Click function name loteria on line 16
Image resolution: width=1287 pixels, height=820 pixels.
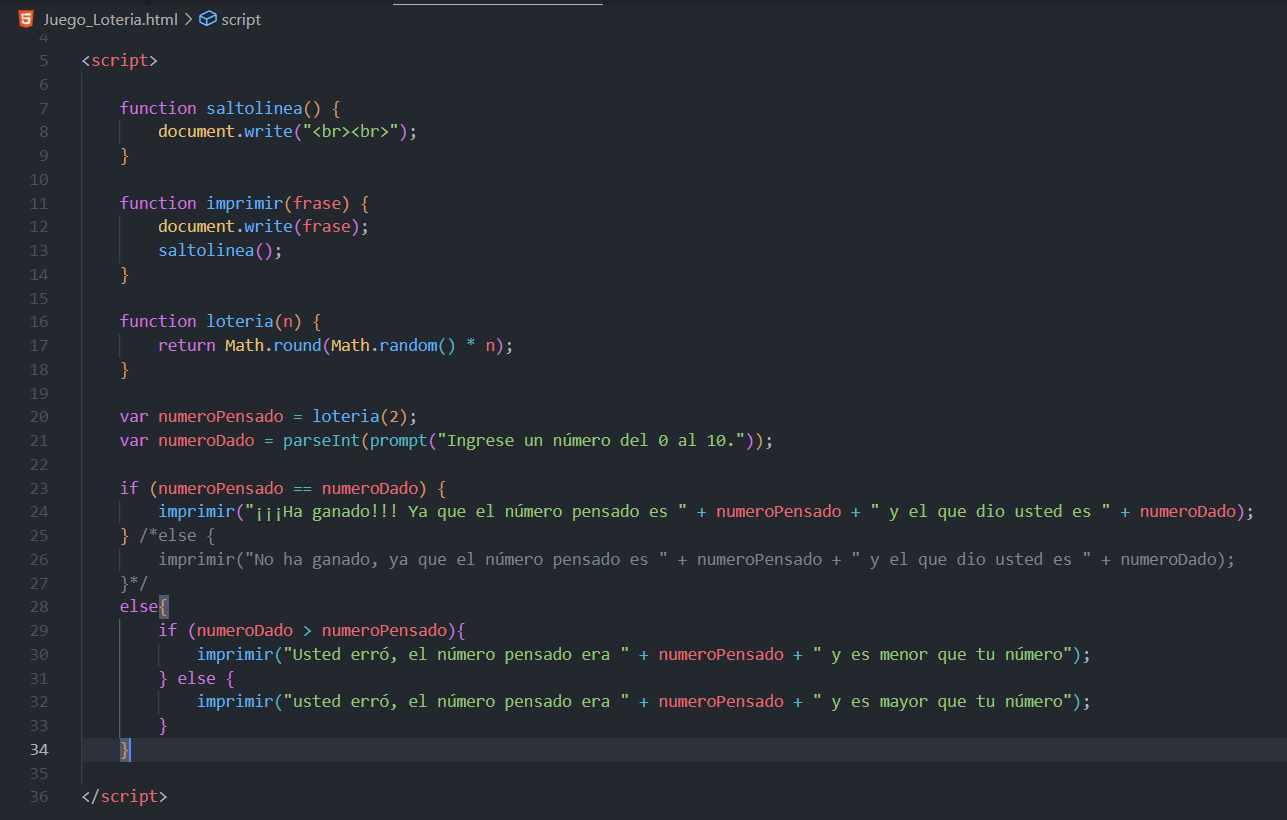(x=240, y=321)
